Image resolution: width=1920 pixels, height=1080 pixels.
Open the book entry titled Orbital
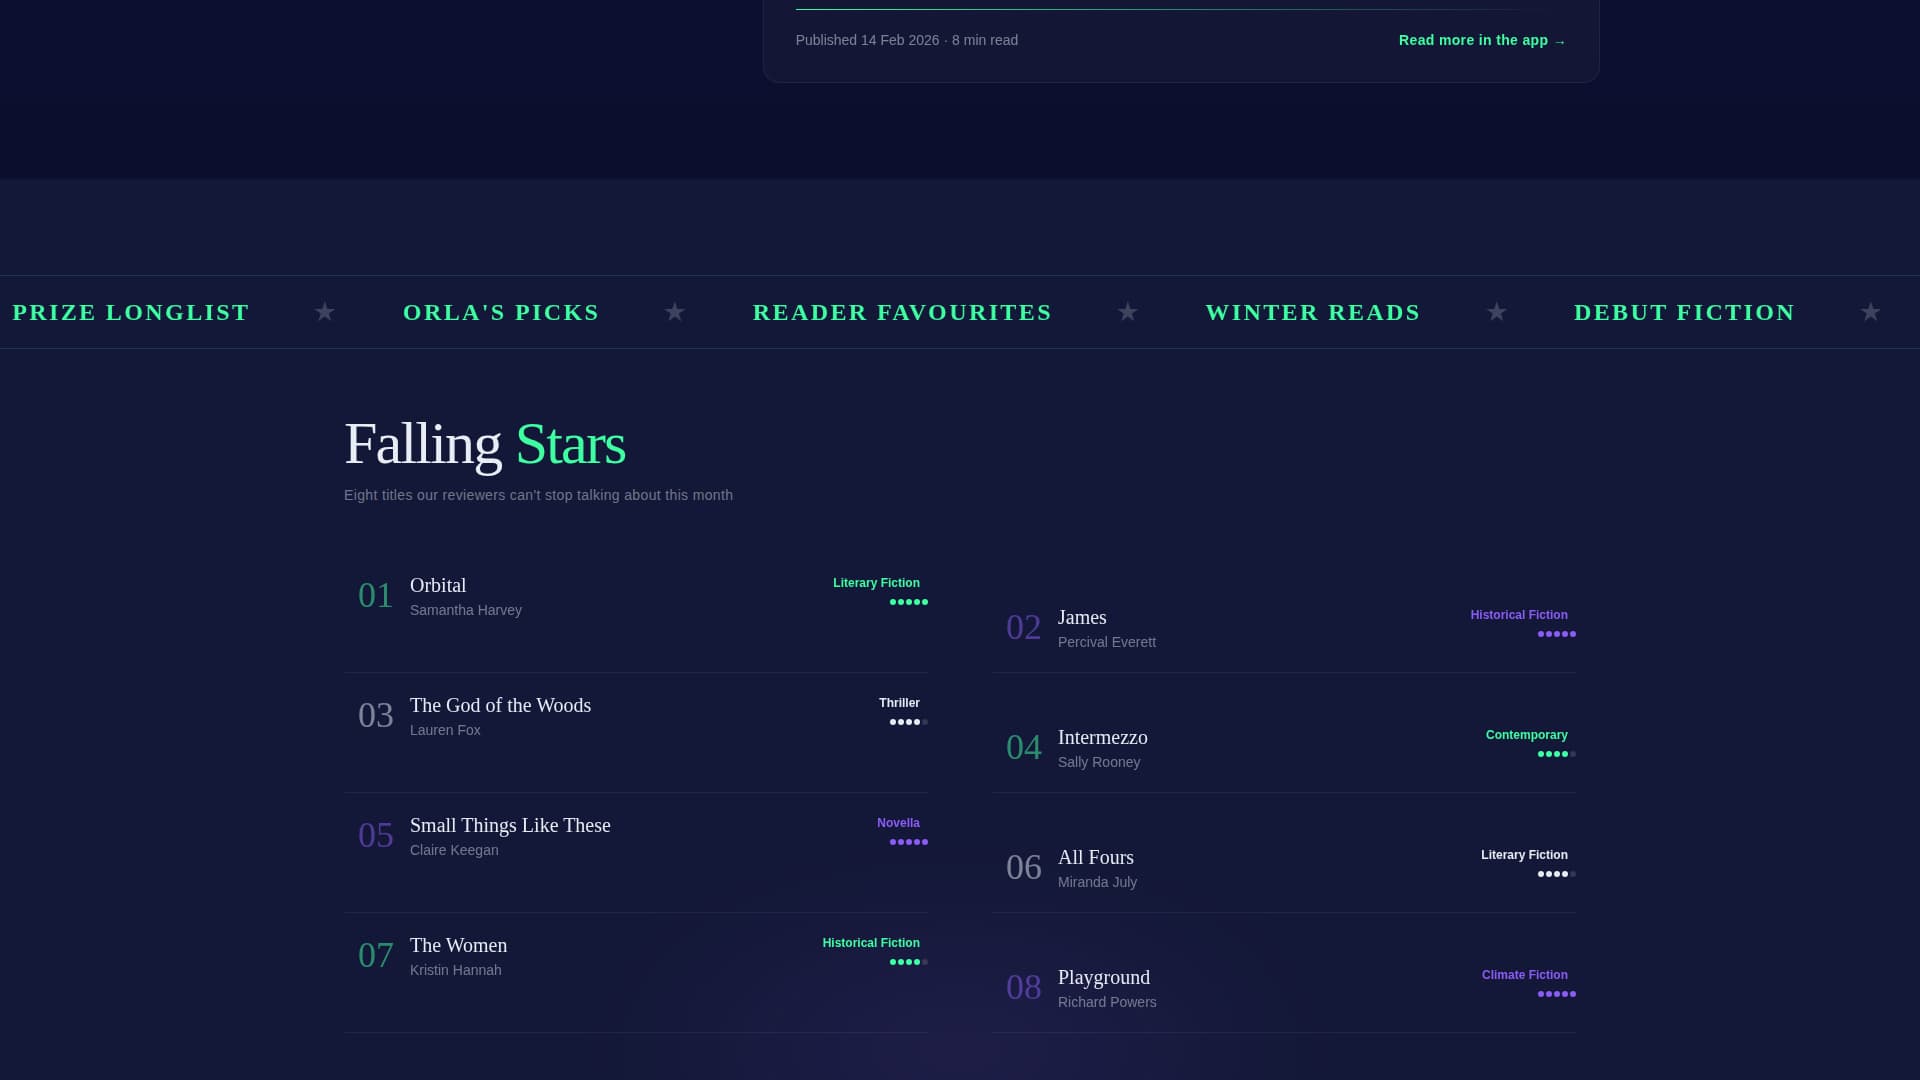[438, 585]
